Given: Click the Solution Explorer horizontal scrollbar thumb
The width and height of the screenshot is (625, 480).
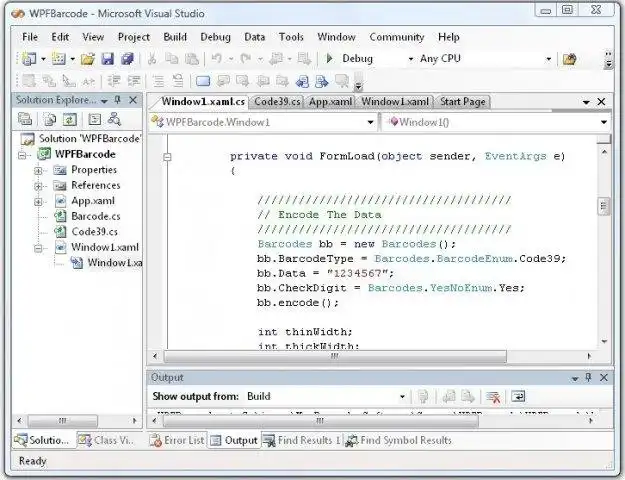Looking at the screenshot, I should point(63,421).
